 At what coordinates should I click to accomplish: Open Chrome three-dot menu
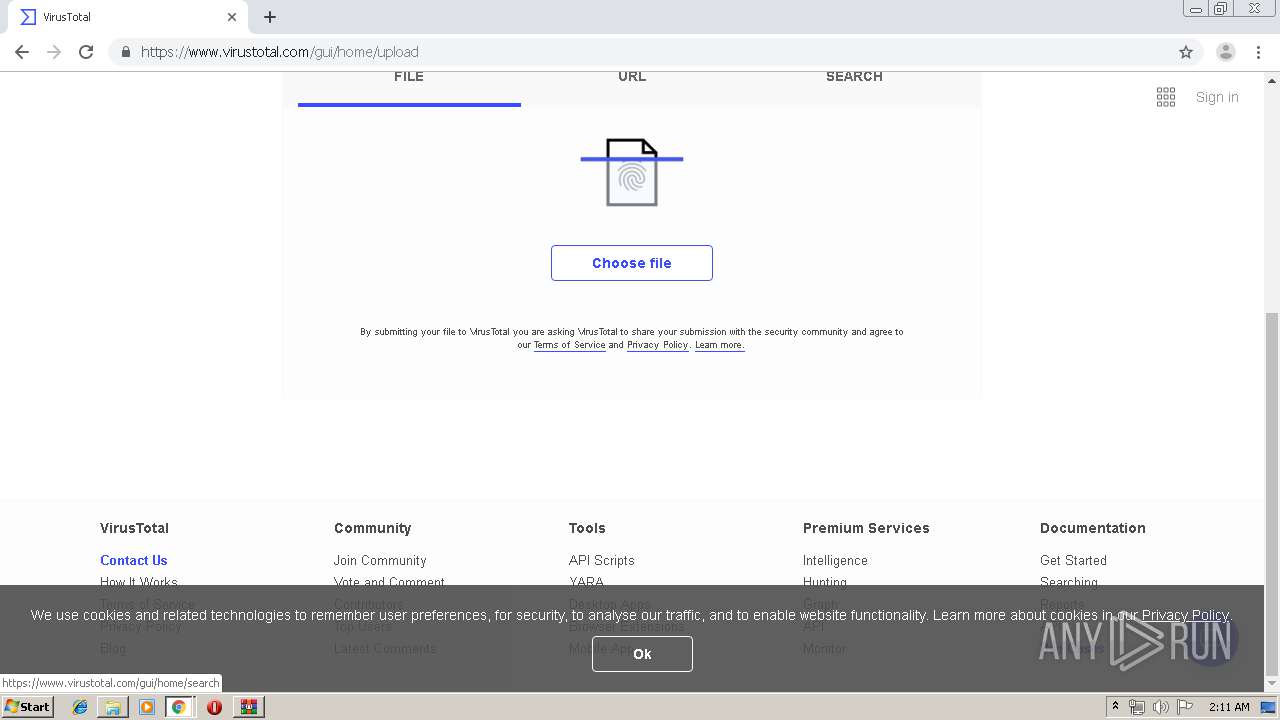[x=1259, y=52]
